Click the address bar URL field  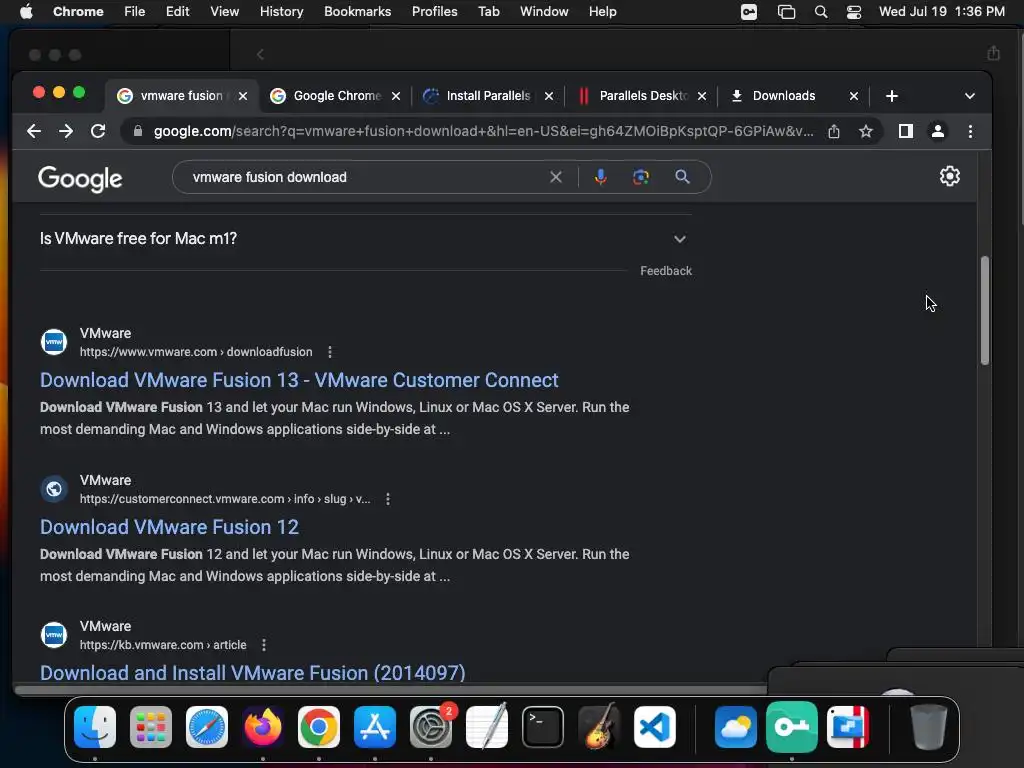coord(483,131)
